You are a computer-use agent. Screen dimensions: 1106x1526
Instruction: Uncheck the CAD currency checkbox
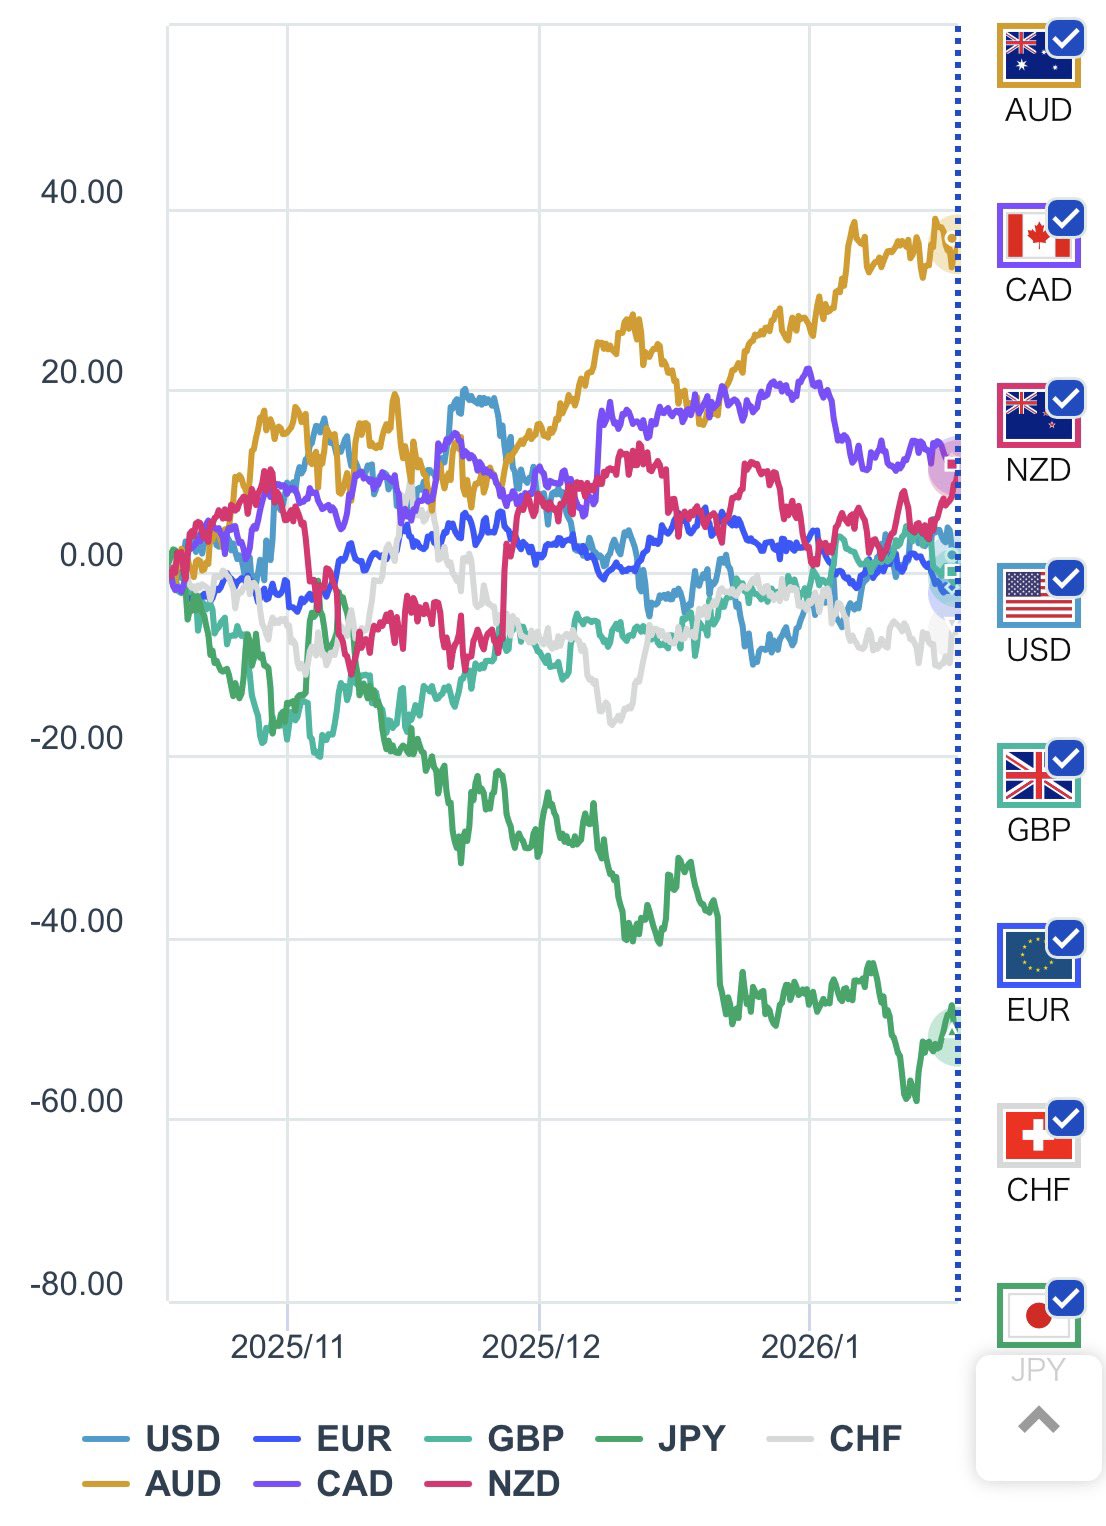point(1066,218)
